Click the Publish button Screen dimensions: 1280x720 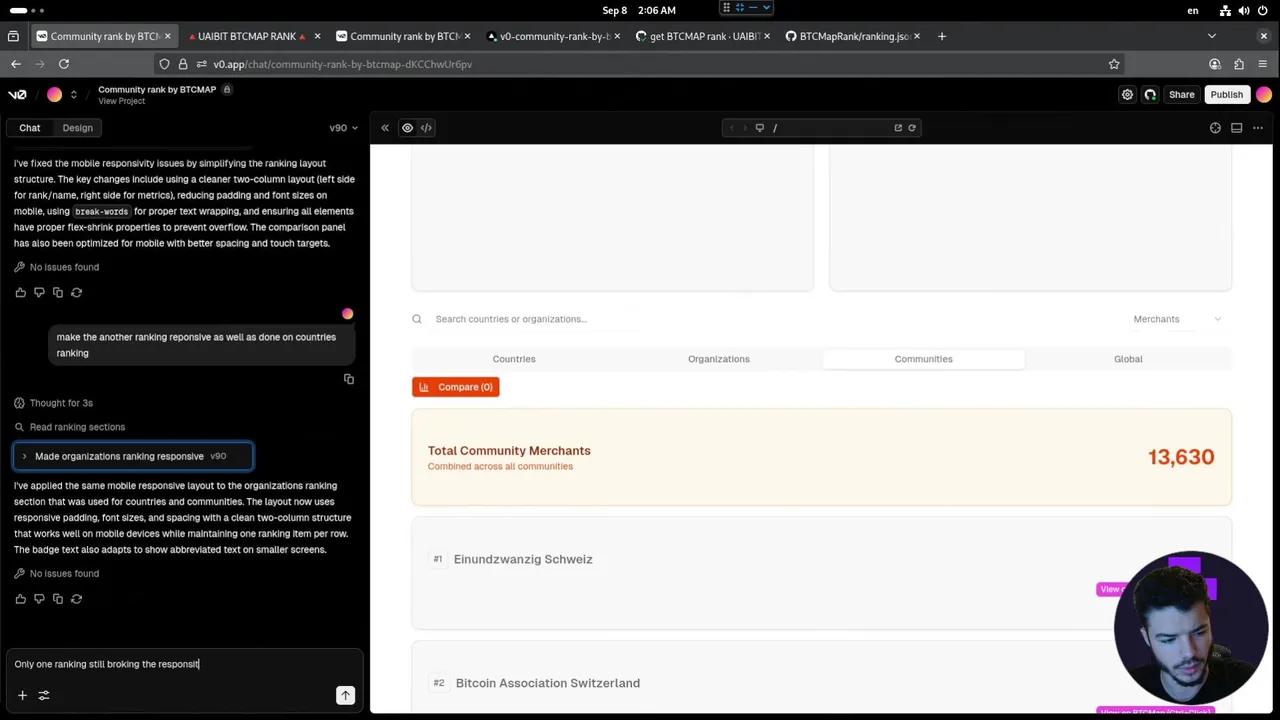(1226, 95)
